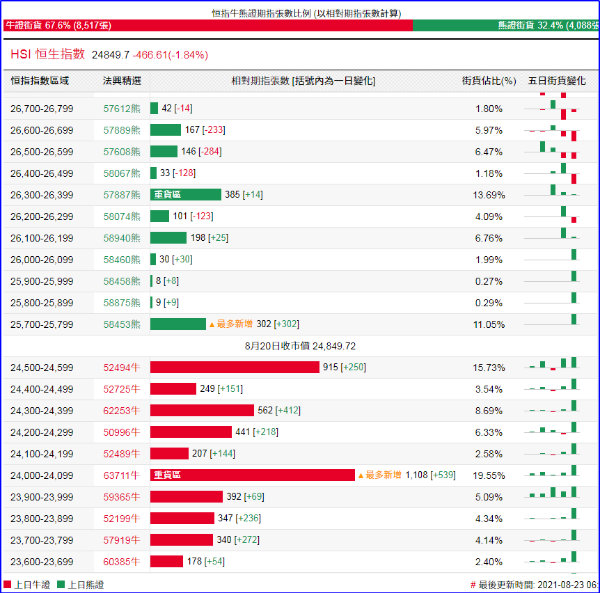Open the 59365 bull certificate link
The width and height of the screenshot is (600, 593).
tap(122, 497)
